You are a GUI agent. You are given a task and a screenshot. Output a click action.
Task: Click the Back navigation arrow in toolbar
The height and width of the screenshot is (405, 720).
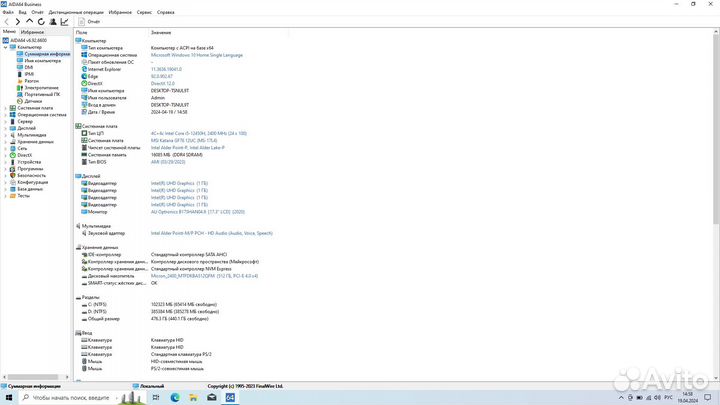[6, 20]
